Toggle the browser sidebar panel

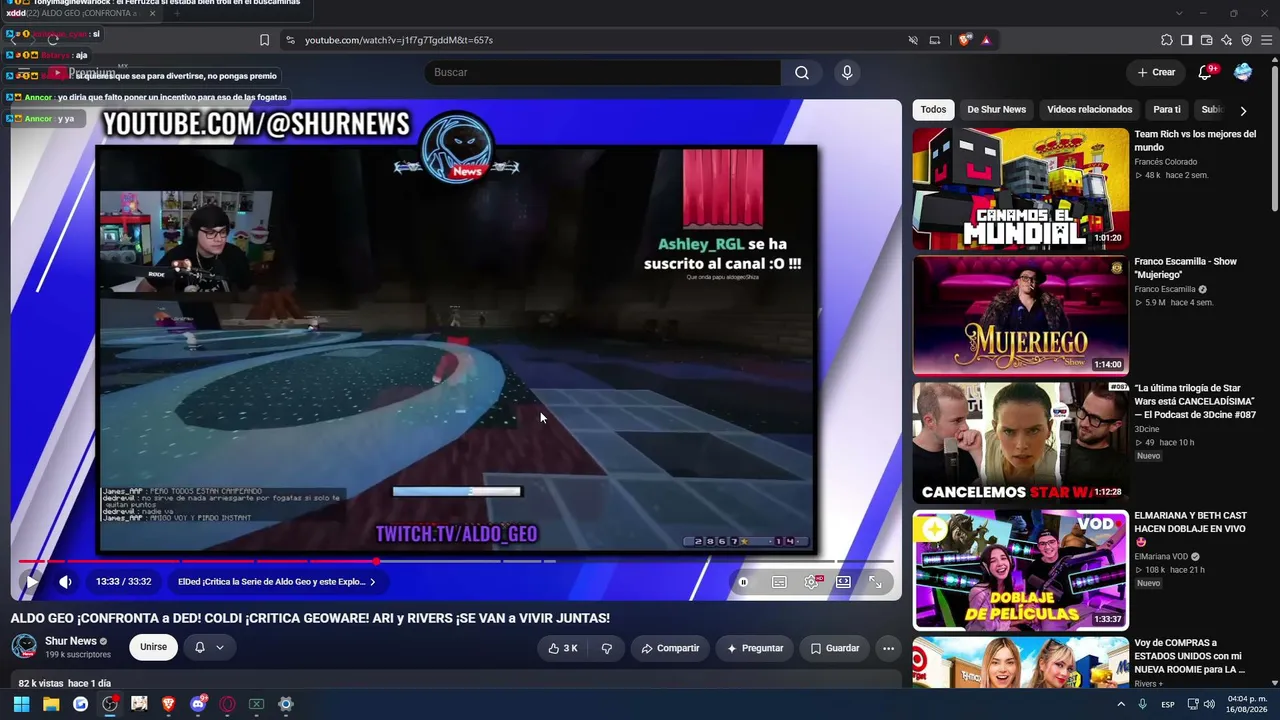(1186, 40)
